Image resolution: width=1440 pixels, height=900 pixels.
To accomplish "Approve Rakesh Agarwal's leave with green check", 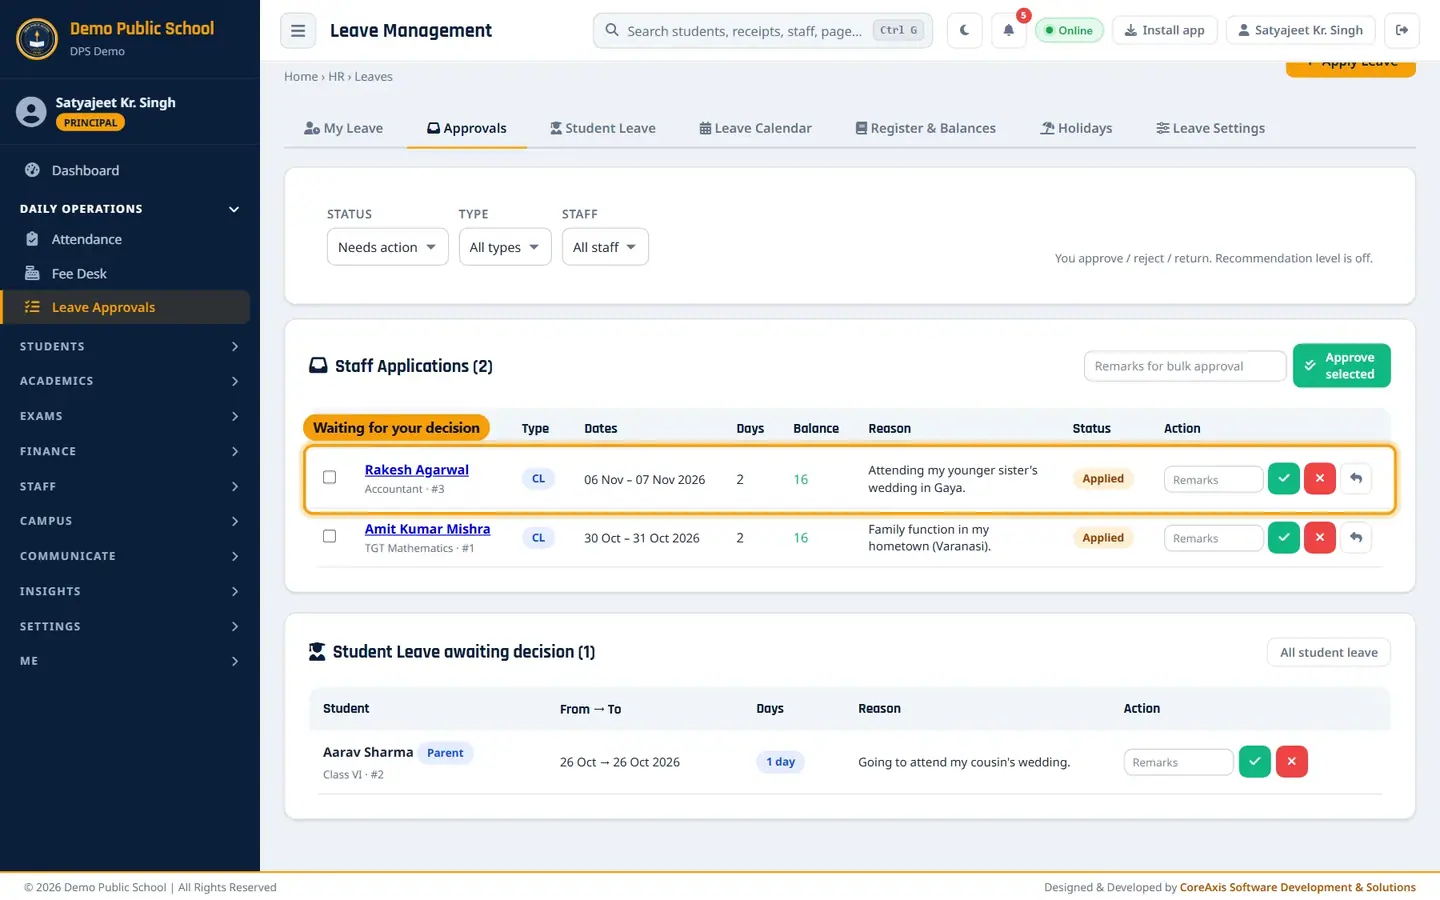I will point(1284,479).
